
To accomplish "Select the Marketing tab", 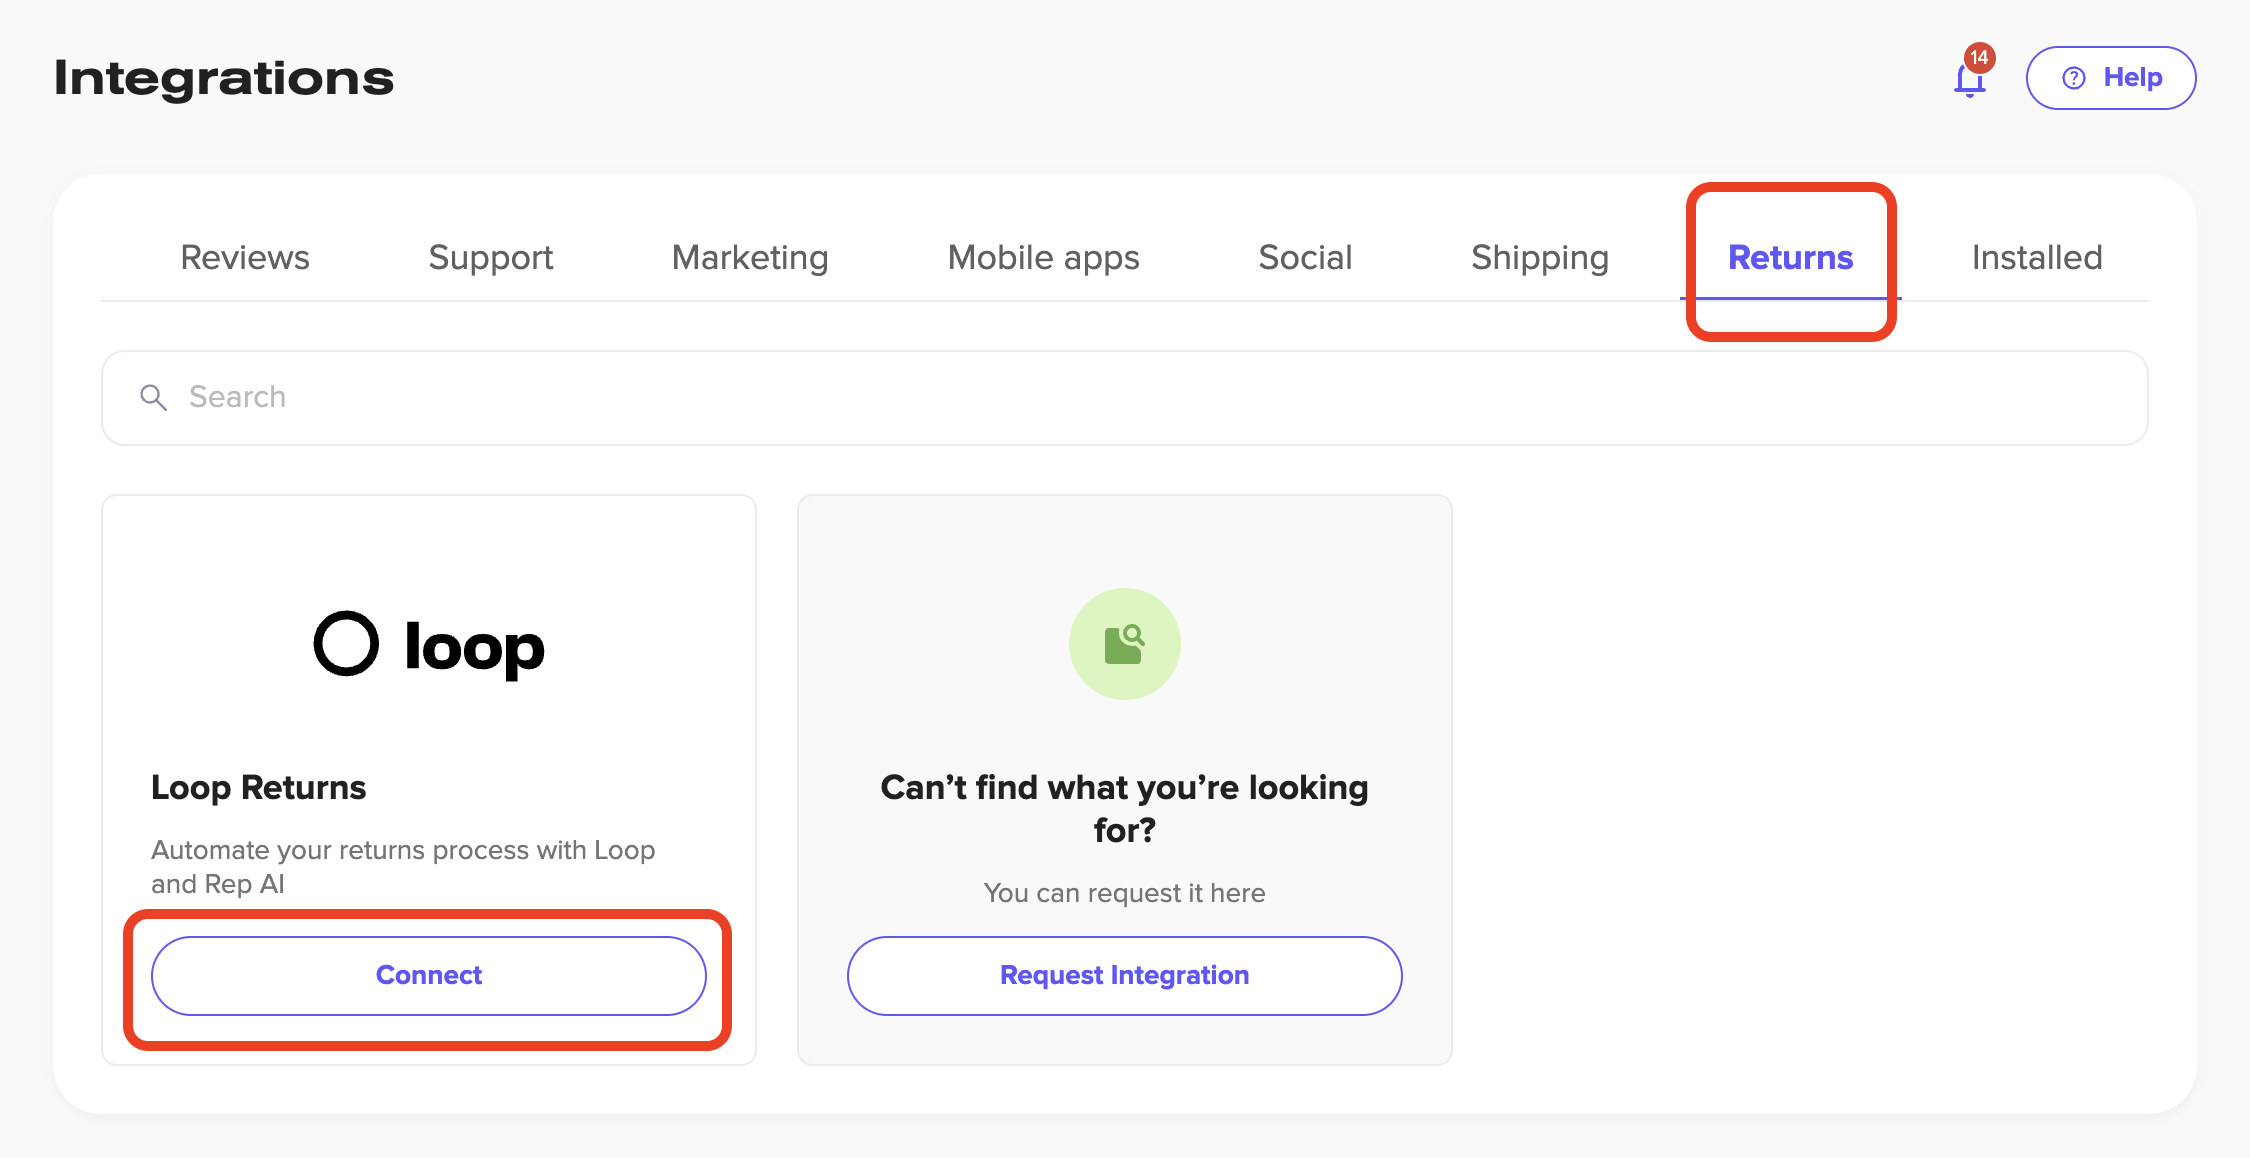I will tap(750, 258).
